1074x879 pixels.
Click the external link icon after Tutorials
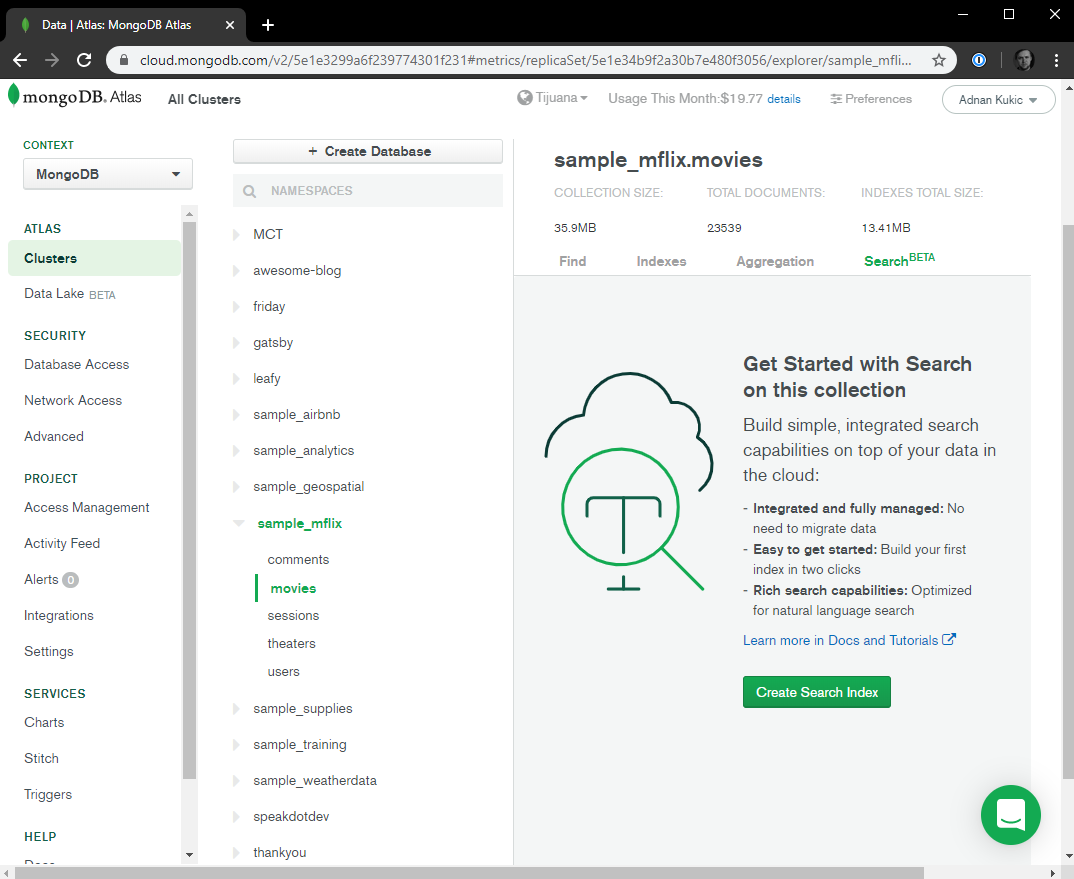949,639
